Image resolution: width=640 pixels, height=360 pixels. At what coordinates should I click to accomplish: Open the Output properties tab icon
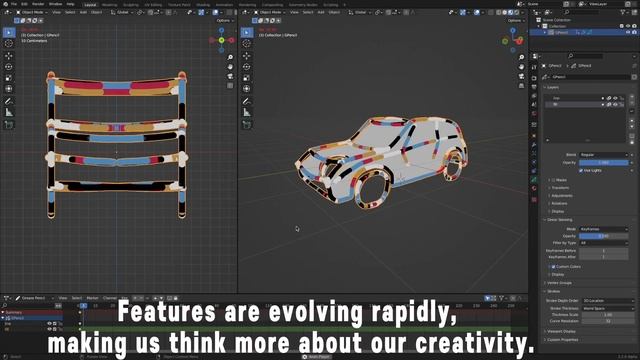click(x=534, y=87)
